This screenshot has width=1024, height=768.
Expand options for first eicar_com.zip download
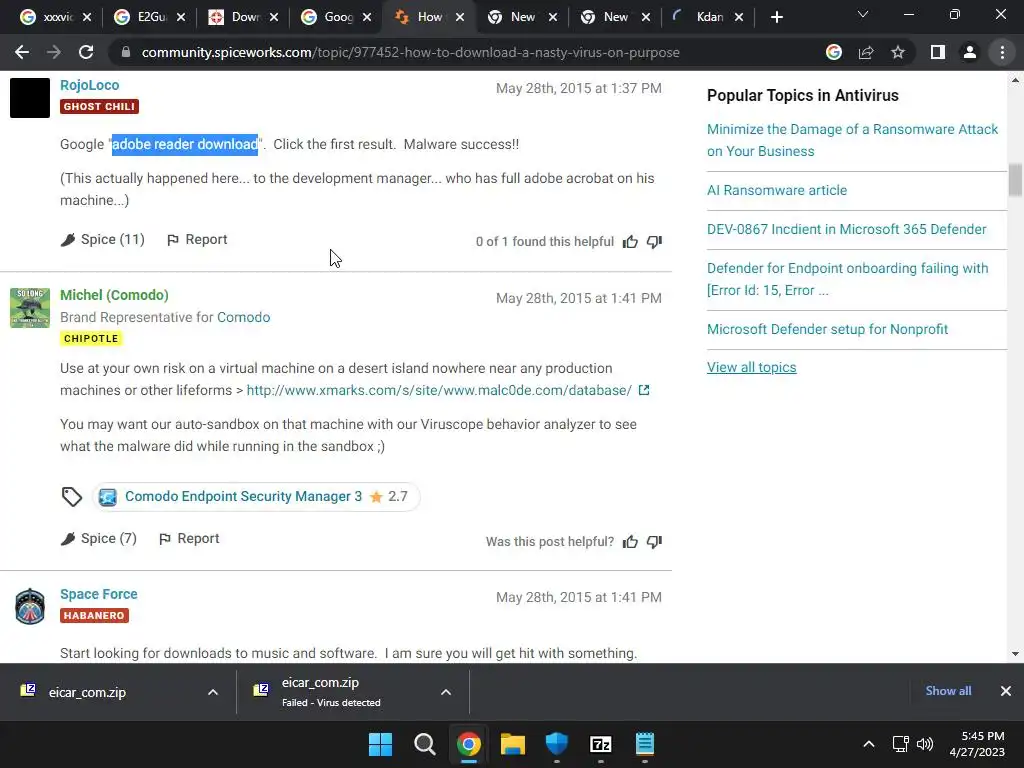pos(213,692)
